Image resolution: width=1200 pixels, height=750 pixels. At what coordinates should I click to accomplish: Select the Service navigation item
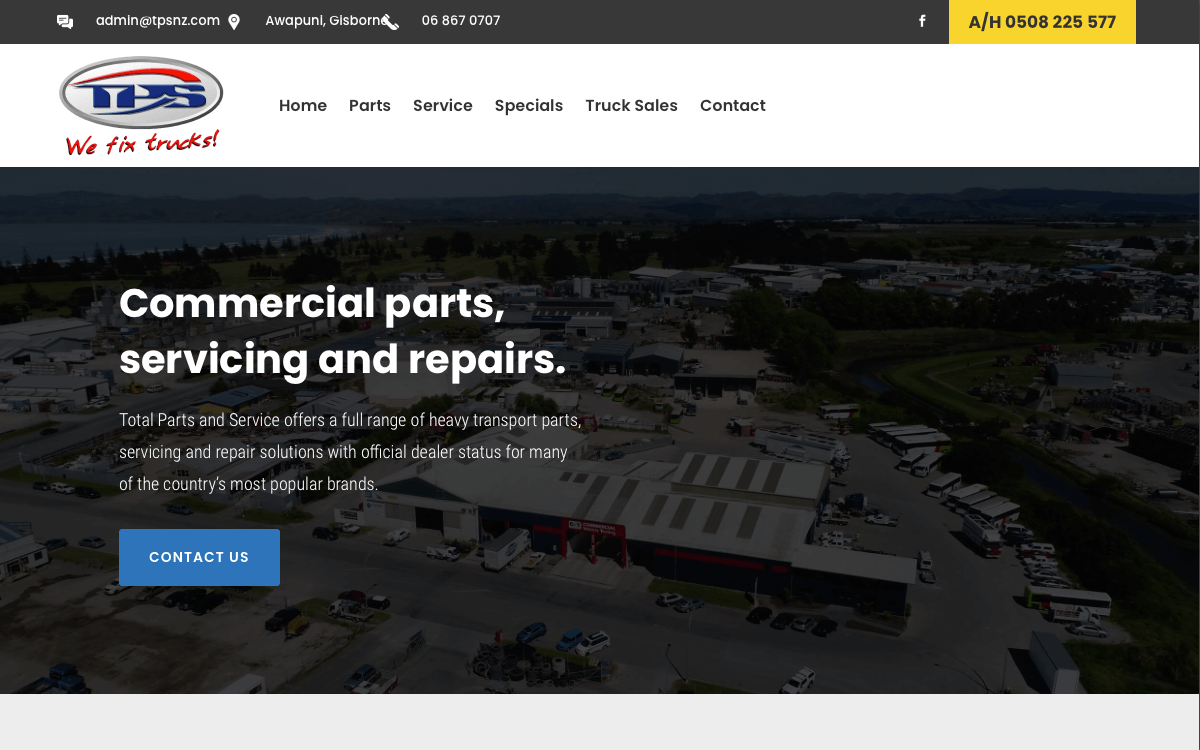[x=443, y=105]
